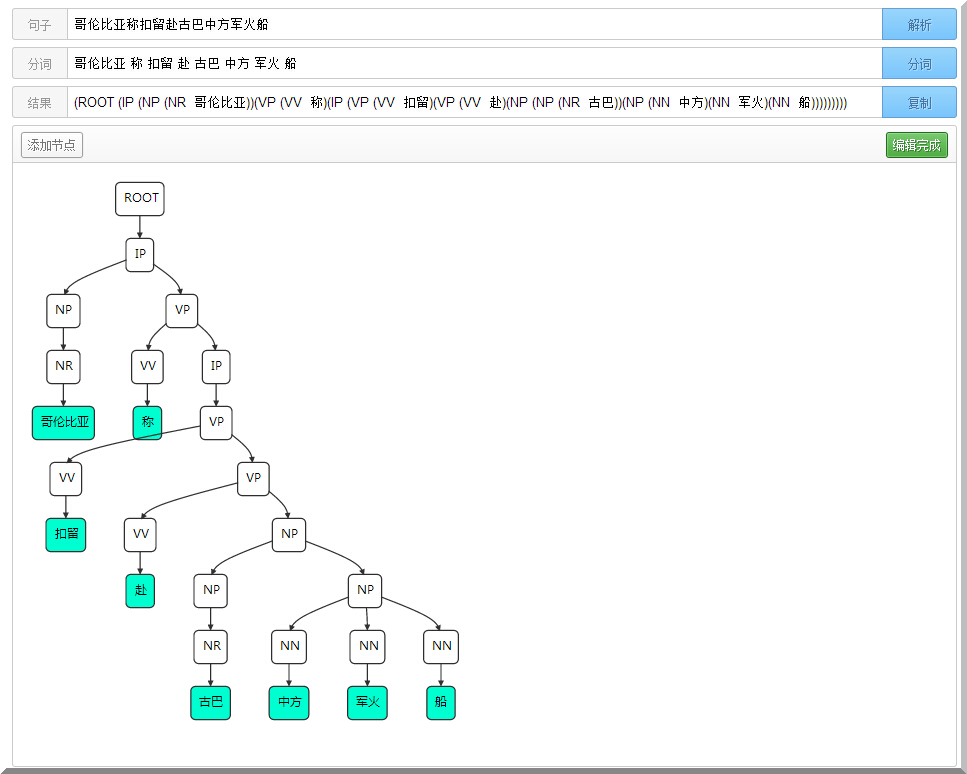The image size is (967, 774).
Task: Click the NR node above 古巴
Action: 211,646
